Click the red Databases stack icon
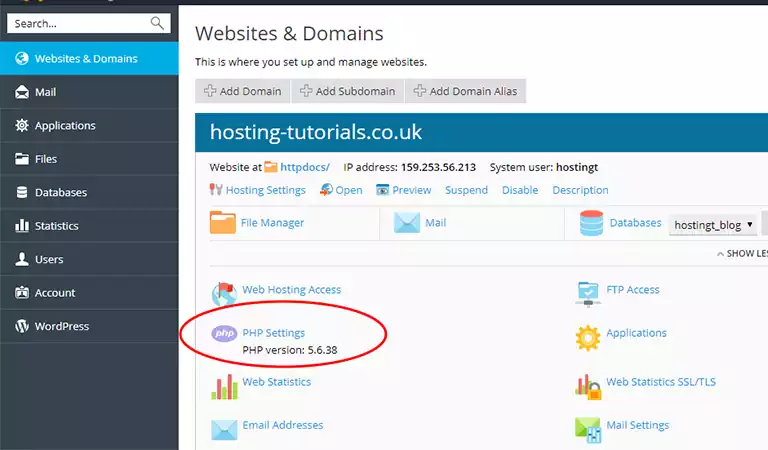Viewport: 768px width, 450px height. tap(591, 223)
